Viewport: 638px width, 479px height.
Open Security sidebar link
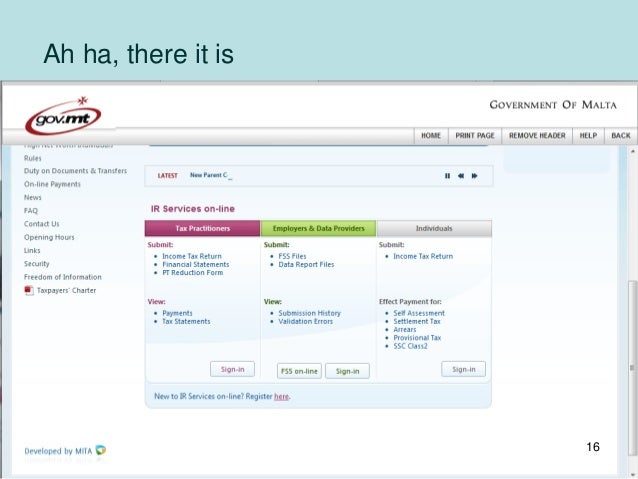click(36, 264)
